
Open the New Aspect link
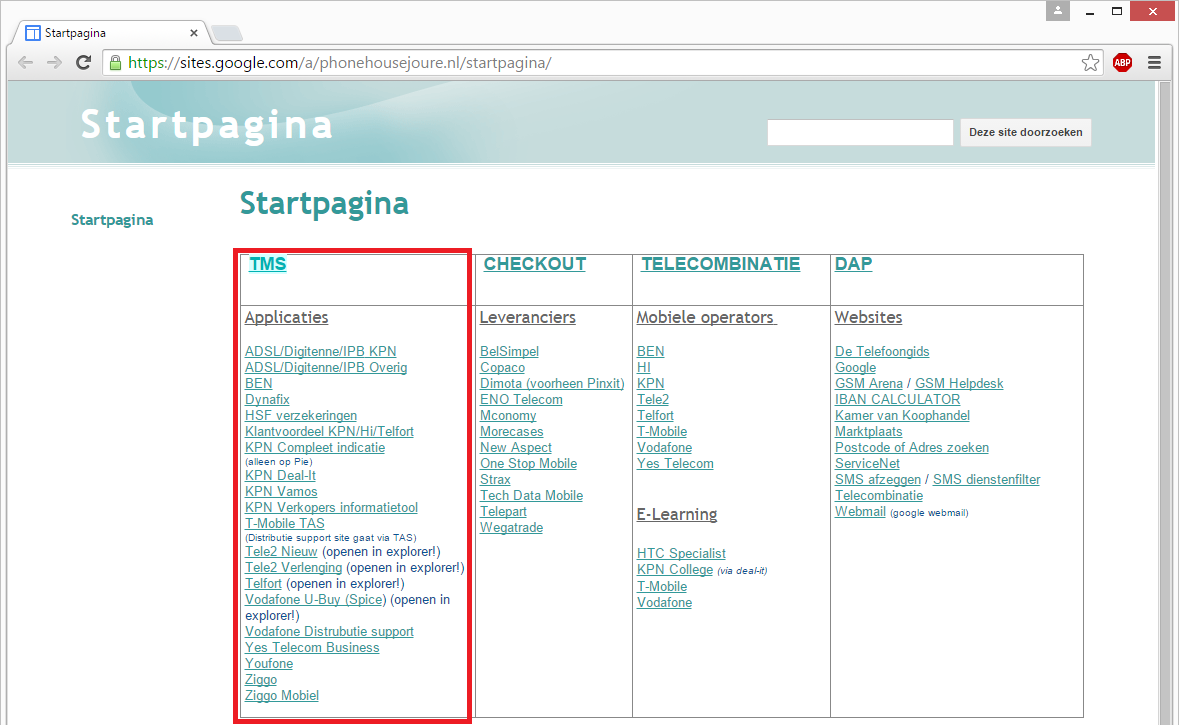coord(516,447)
